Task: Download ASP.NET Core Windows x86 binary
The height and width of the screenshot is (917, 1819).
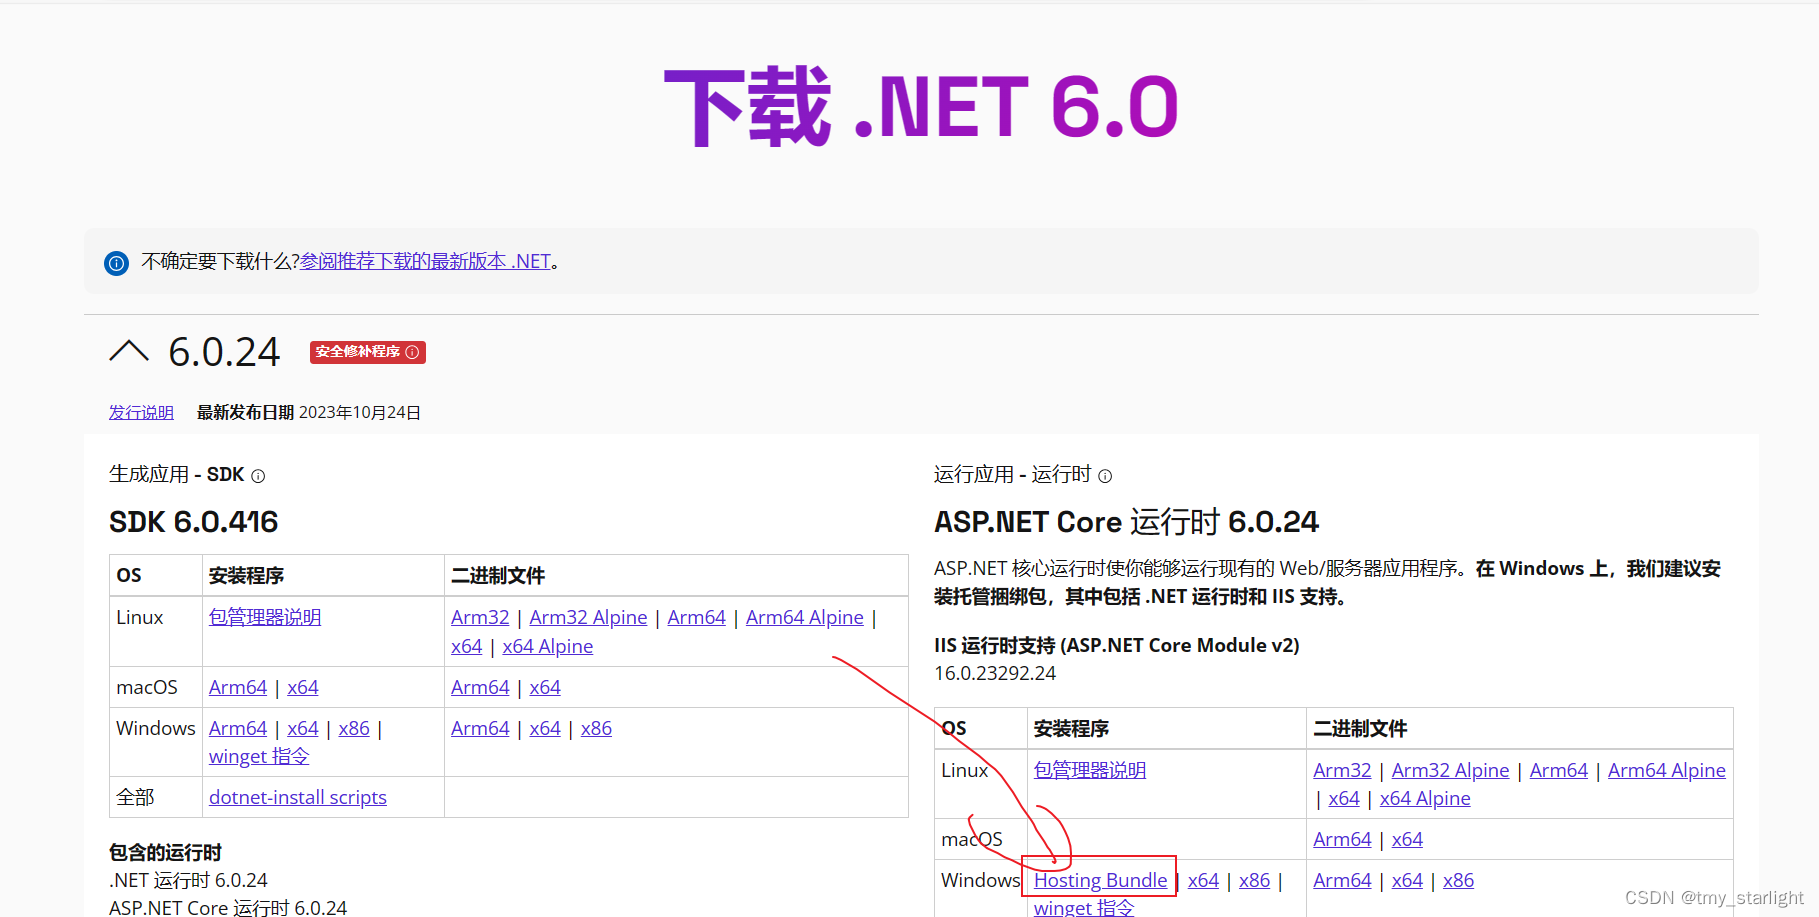Action: 1458,880
